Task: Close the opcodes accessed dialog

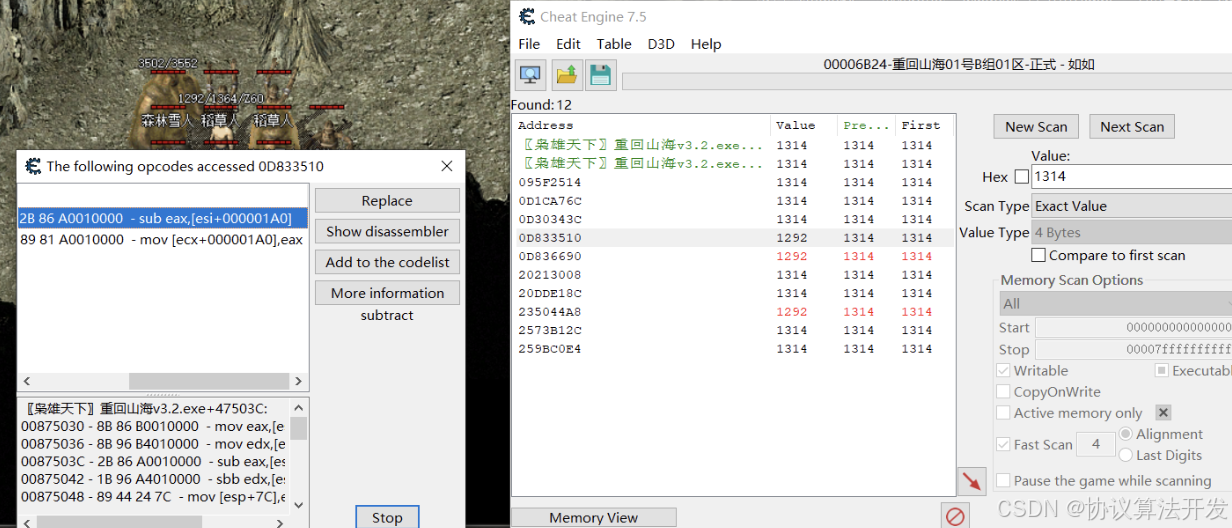Action: (x=447, y=166)
